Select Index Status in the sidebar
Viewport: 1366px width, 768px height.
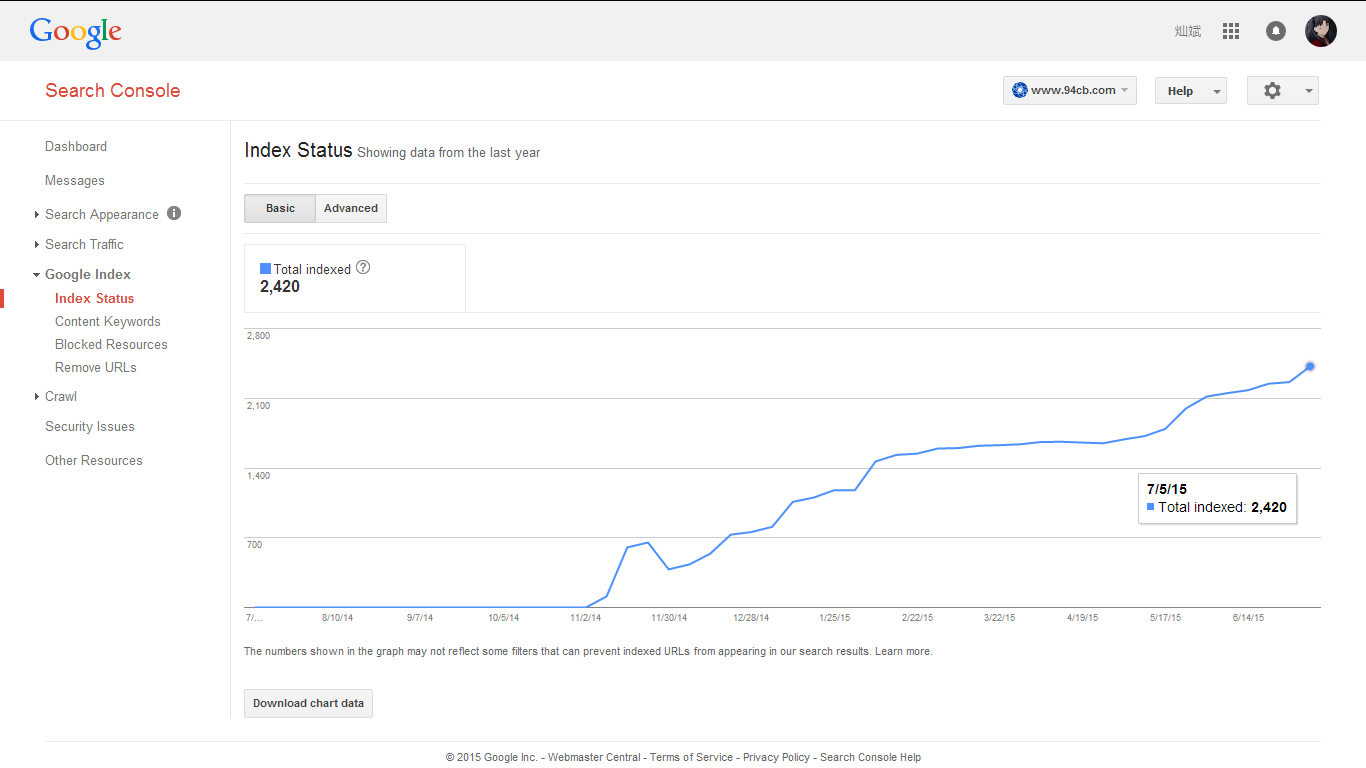click(x=94, y=298)
